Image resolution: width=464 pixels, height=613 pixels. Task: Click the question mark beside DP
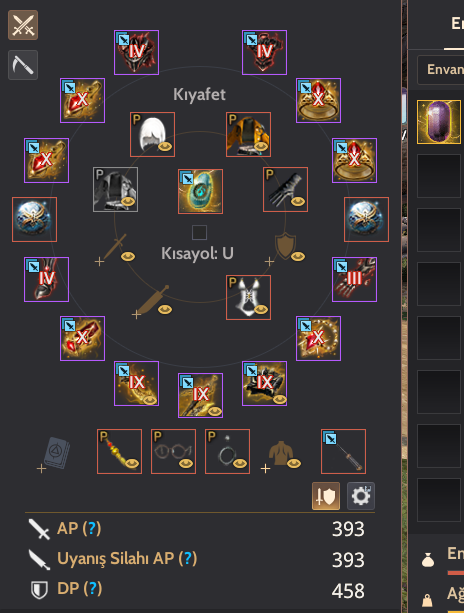coord(93,589)
